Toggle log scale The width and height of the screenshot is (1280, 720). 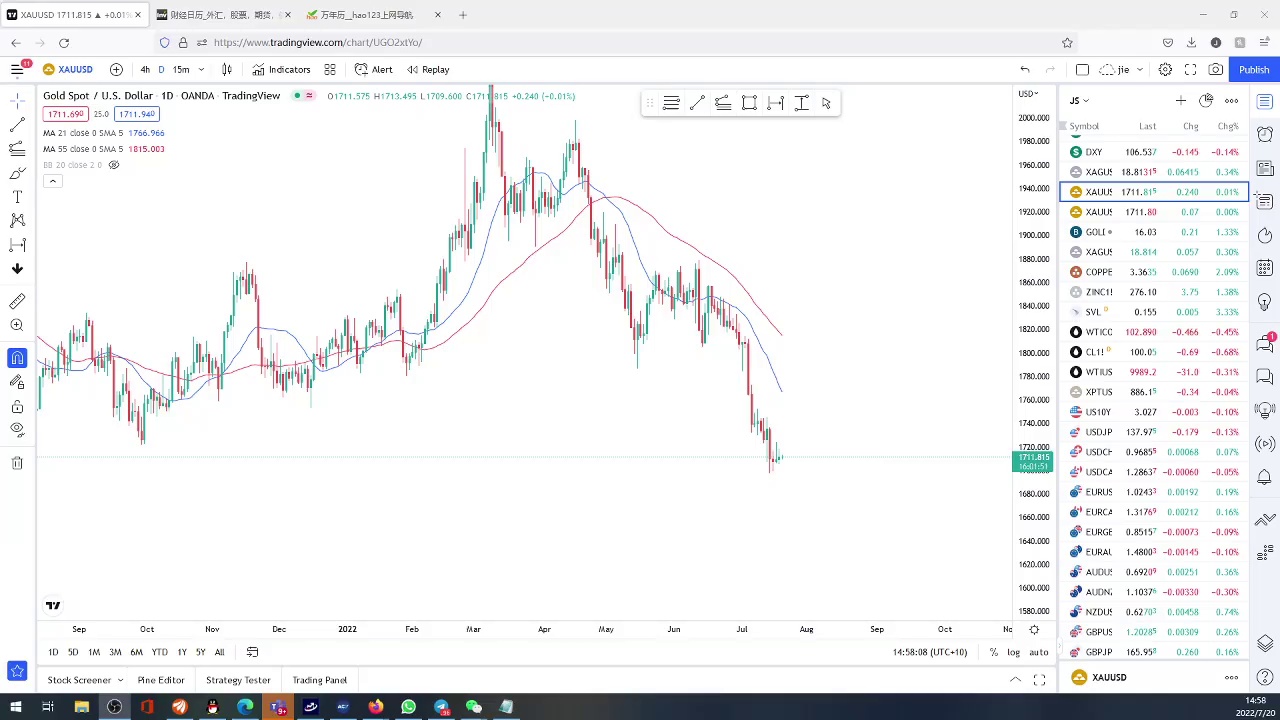1014,652
